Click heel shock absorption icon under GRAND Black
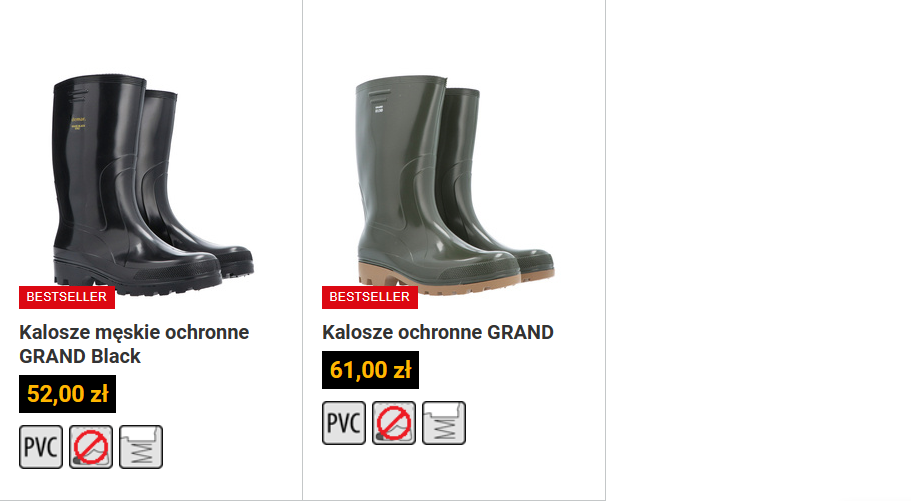The width and height of the screenshot is (911, 501). tap(141, 447)
